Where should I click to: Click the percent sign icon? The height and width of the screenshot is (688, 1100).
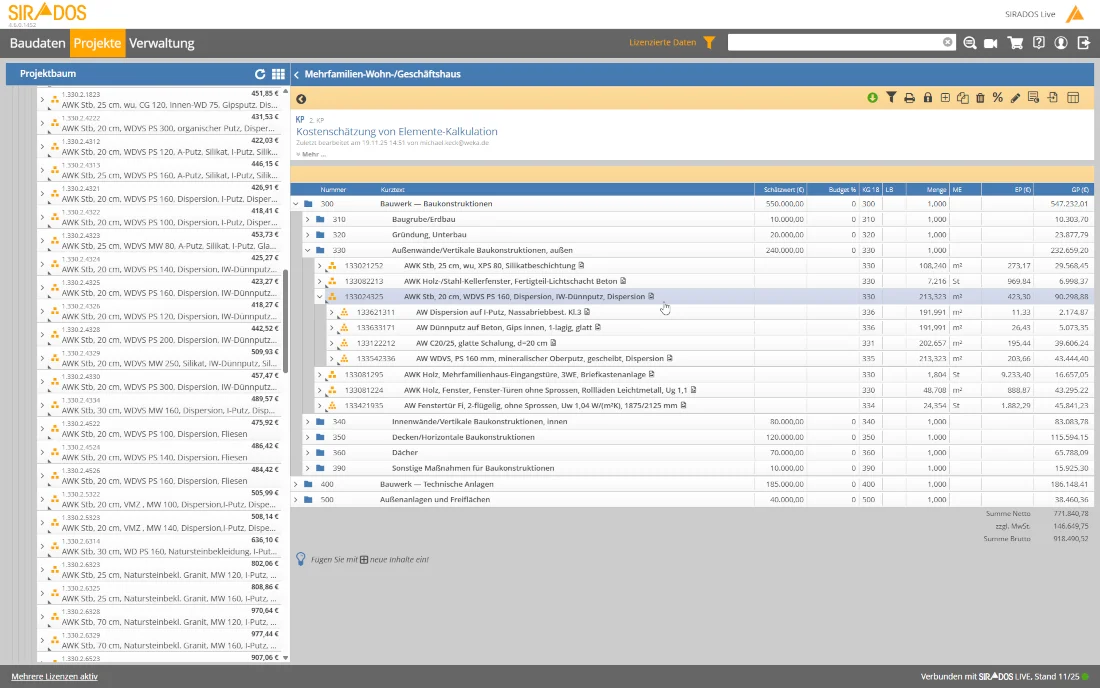[x=997, y=98]
